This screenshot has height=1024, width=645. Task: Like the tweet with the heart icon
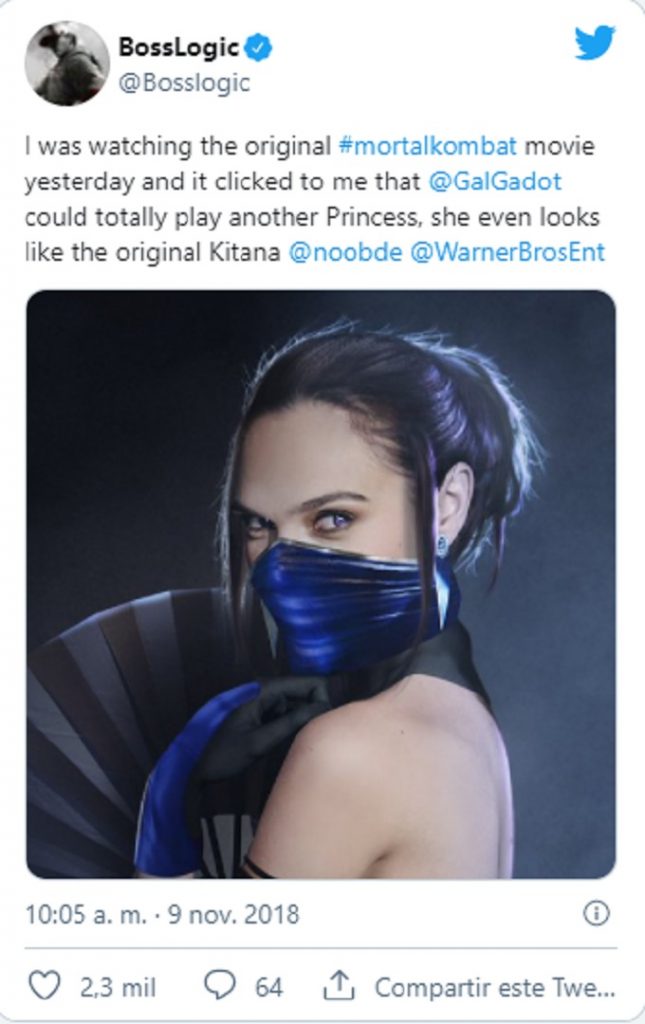[x=44, y=985]
